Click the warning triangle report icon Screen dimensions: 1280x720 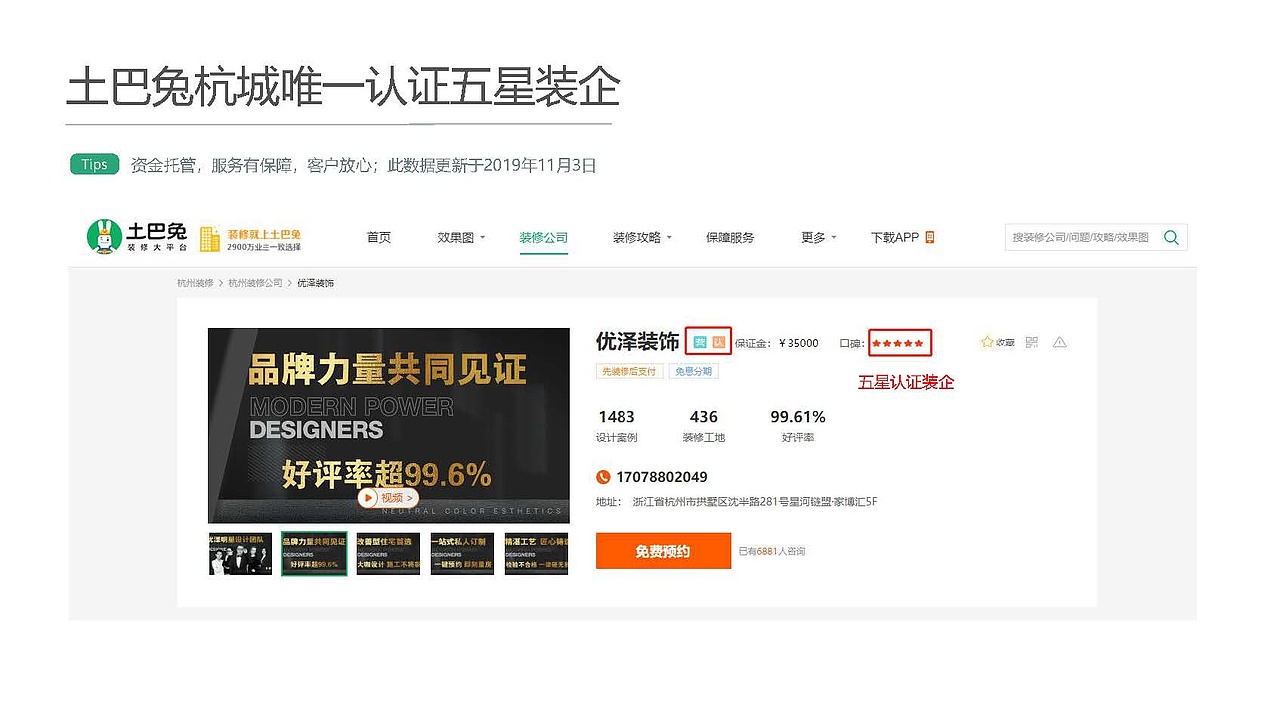point(1060,342)
